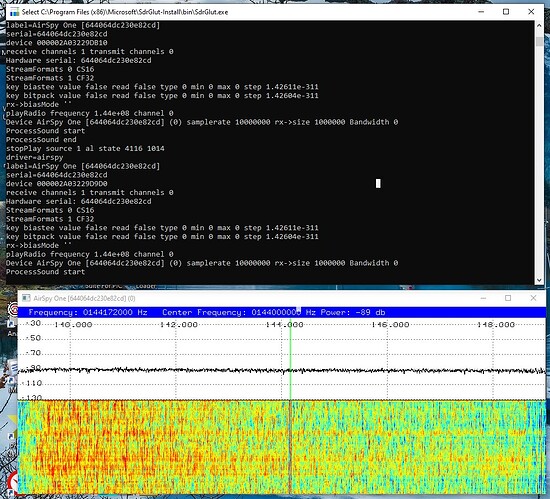Minimize the AirSpy One window
The image size is (550, 499).
pos(483,298)
